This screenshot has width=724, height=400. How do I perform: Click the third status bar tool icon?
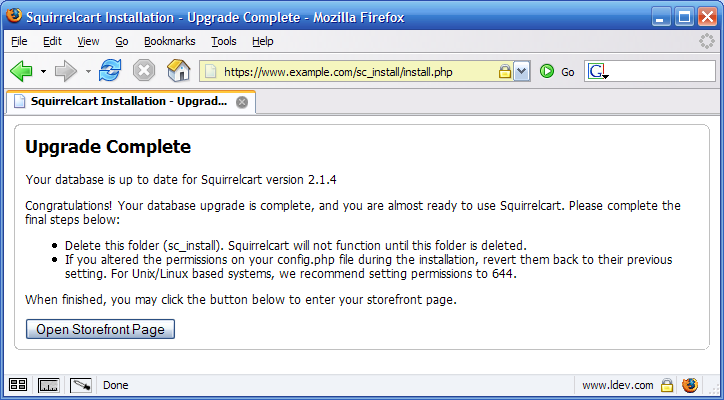click(81, 385)
